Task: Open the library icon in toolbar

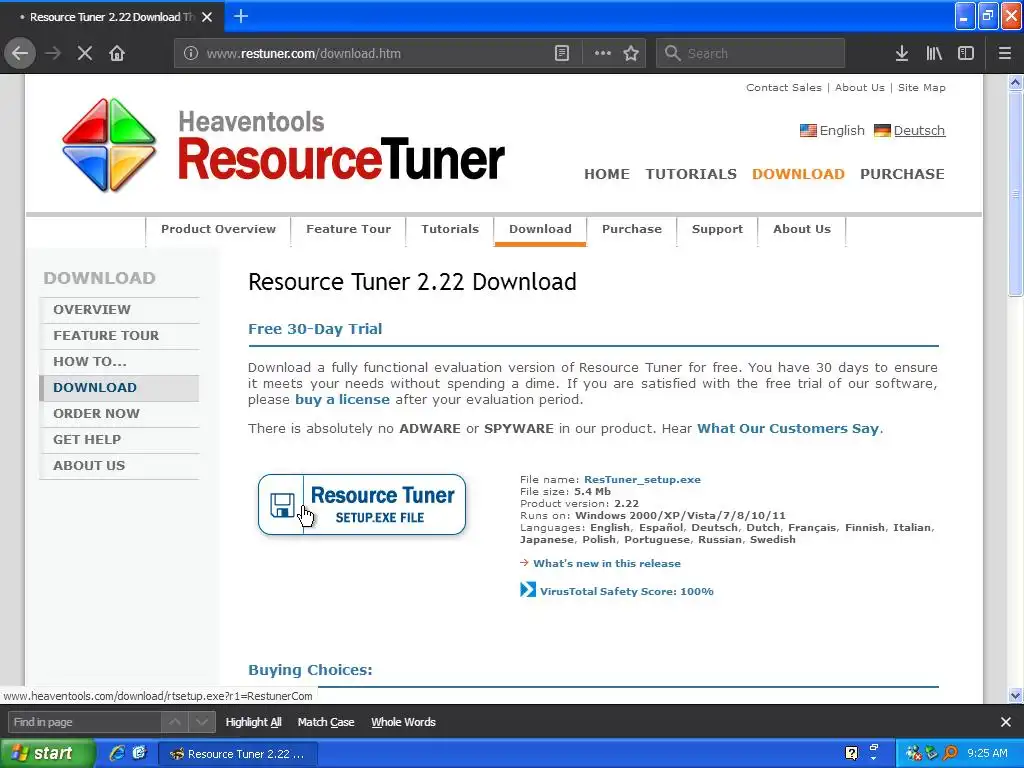Action: 934,54
